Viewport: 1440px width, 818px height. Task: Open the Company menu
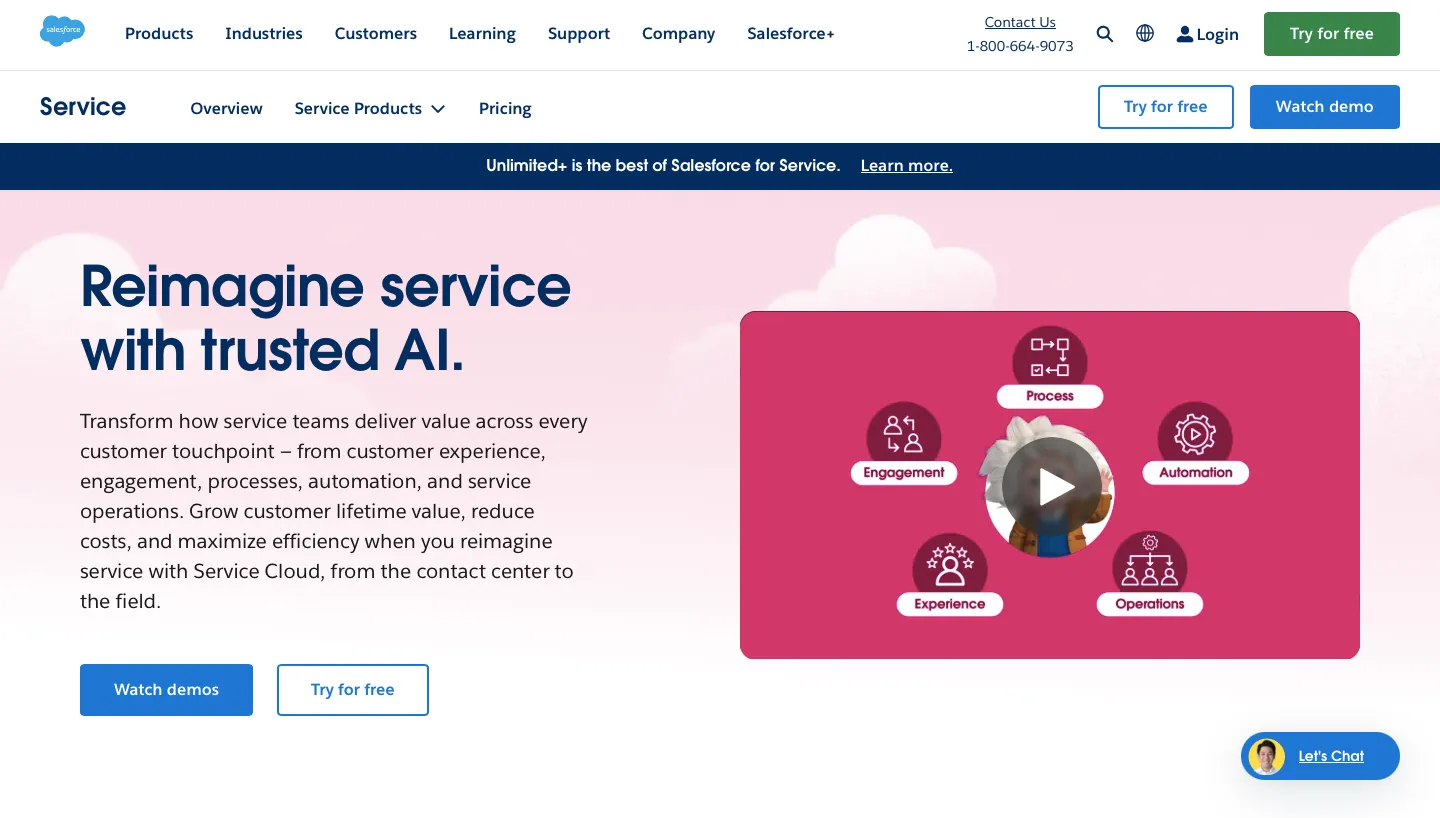(x=679, y=34)
